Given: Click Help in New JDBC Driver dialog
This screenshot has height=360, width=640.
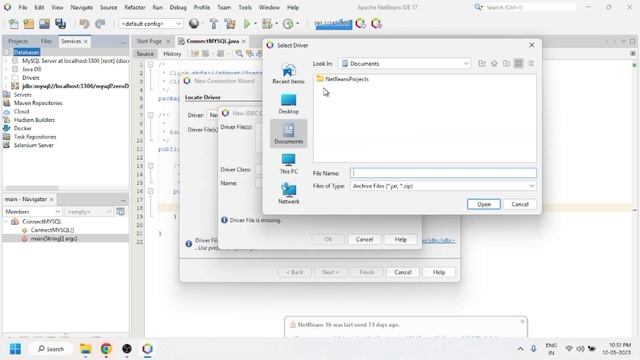Looking at the screenshot, I should click(400, 240).
